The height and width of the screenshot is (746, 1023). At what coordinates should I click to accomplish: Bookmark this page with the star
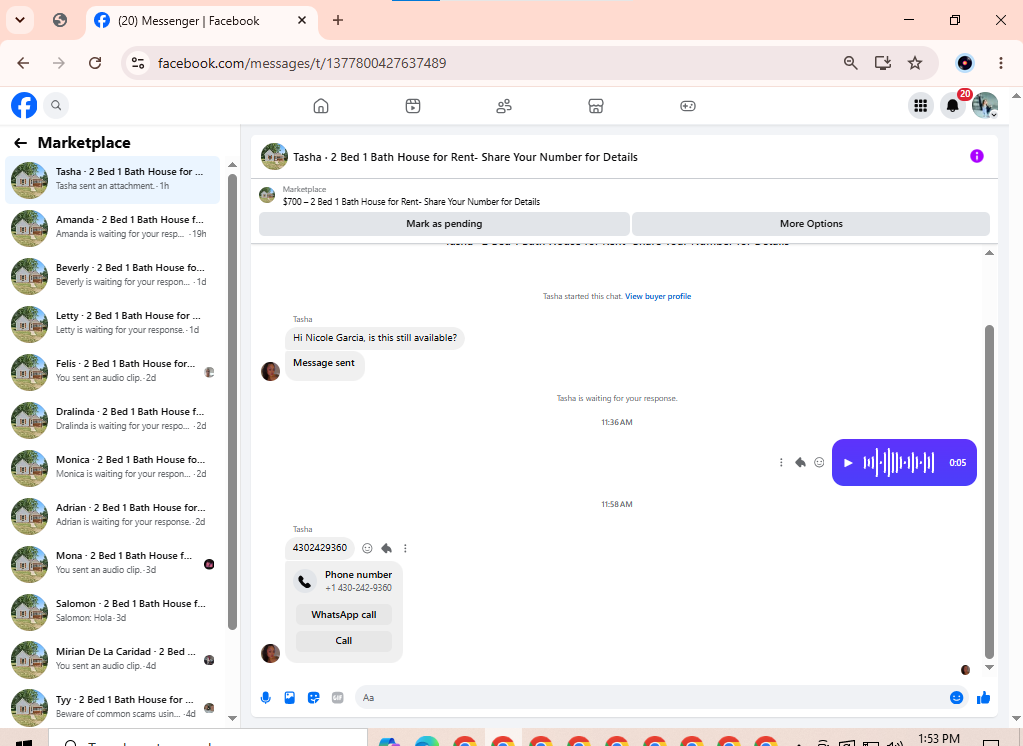tap(915, 63)
